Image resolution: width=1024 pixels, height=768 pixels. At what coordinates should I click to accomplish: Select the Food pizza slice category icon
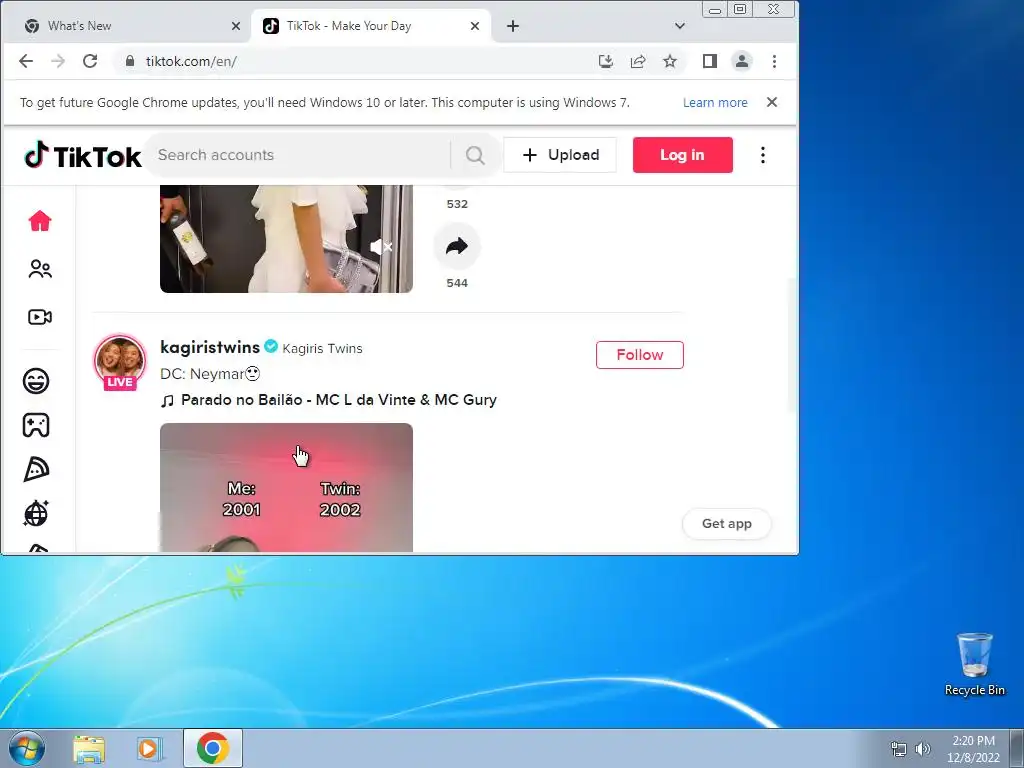(x=36, y=470)
